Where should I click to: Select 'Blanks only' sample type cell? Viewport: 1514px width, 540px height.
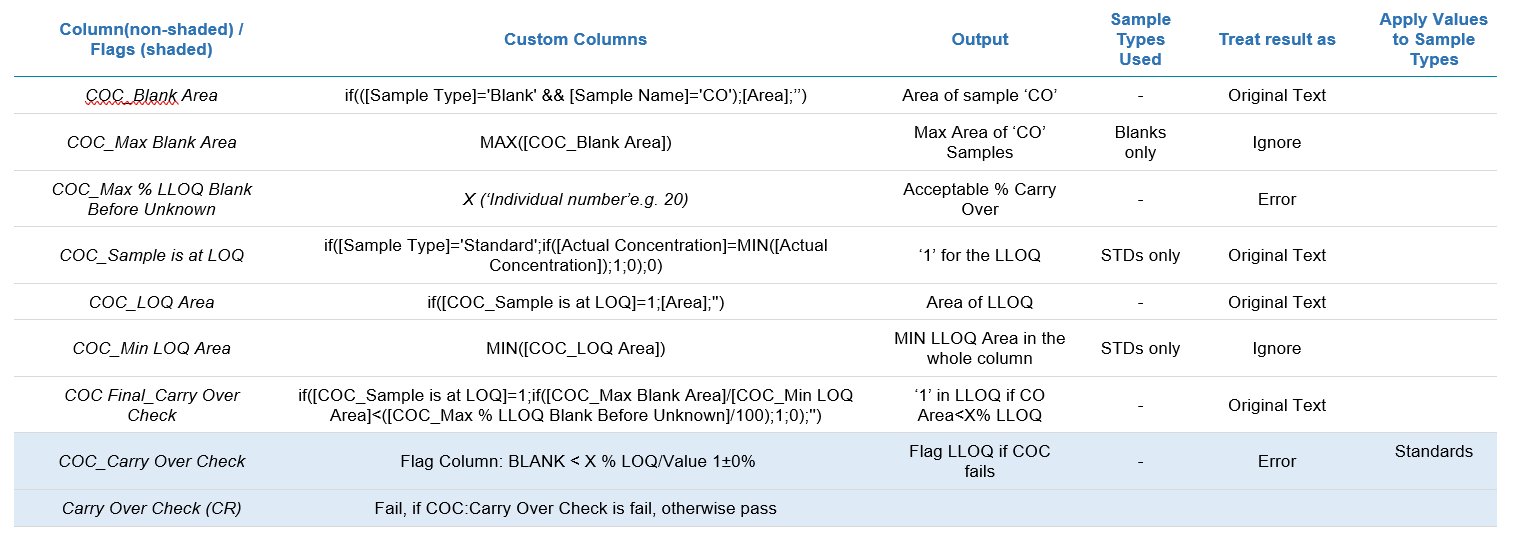point(1140,143)
